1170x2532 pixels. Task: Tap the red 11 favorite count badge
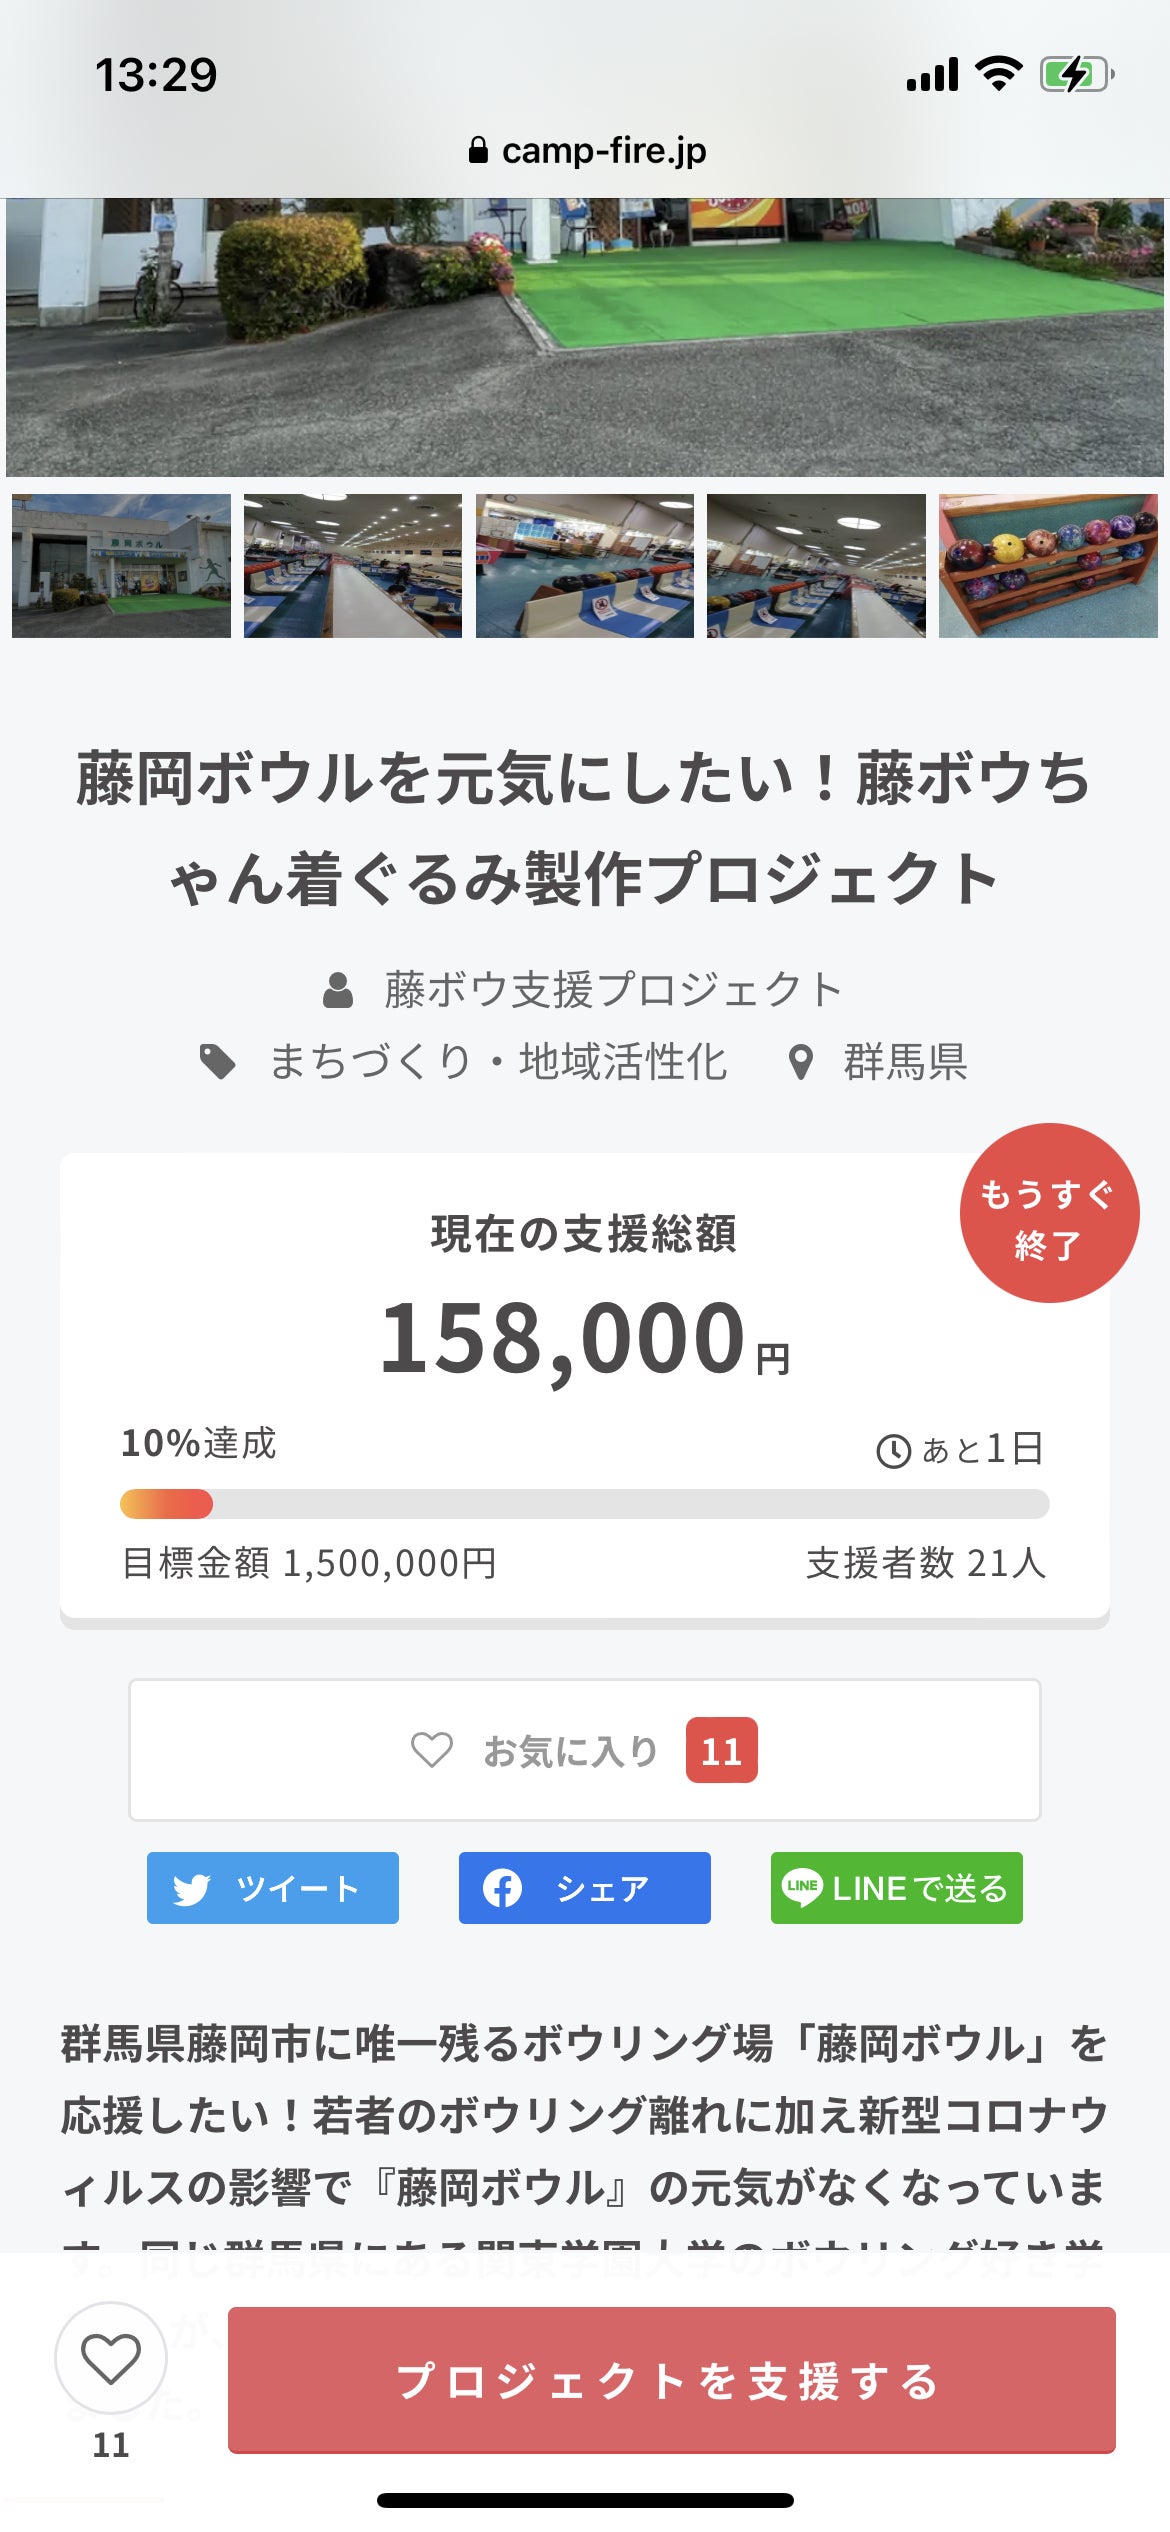tap(721, 1751)
